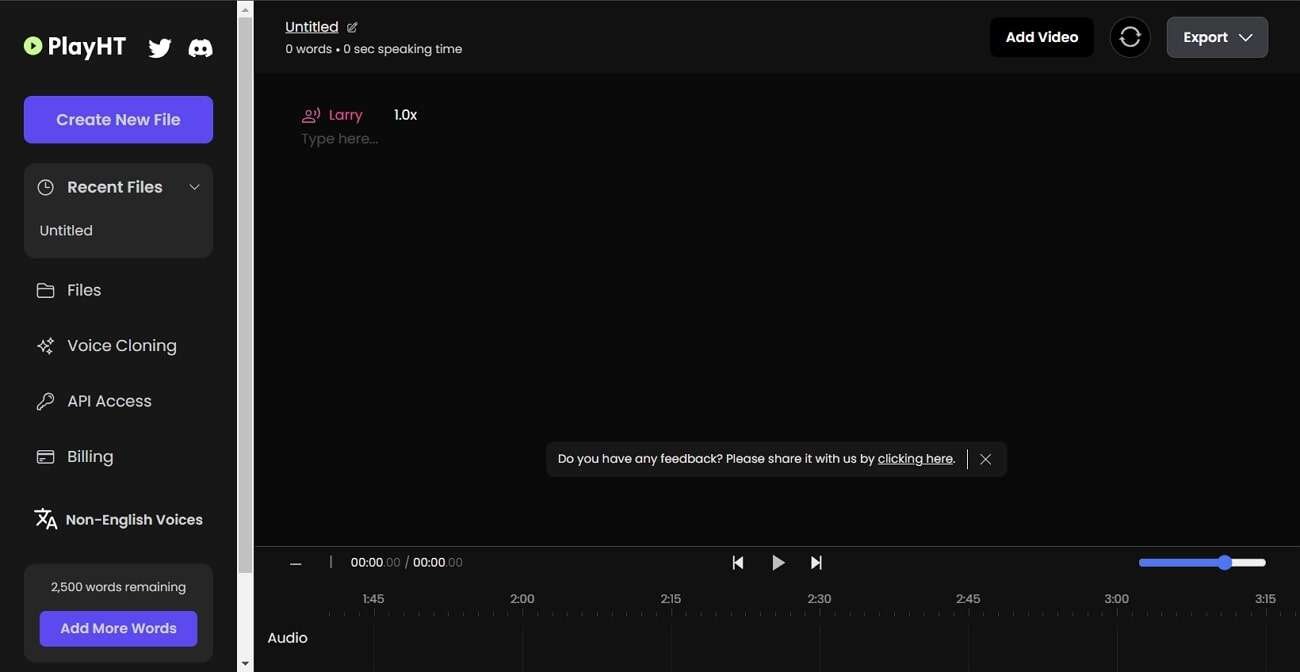Click the 3:00 mark on the timeline ruler
Image resolution: width=1300 pixels, height=672 pixels.
coord(1116,599)
